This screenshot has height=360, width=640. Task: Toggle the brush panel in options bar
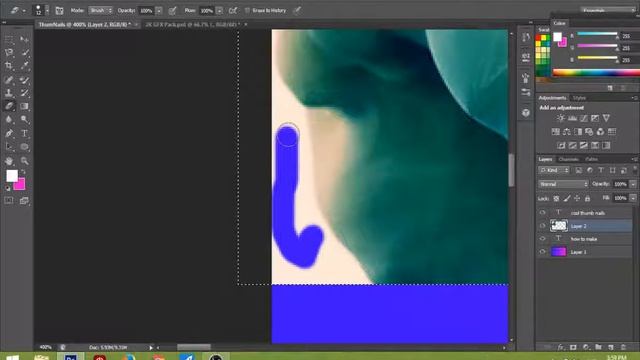(x=59, y=11)
